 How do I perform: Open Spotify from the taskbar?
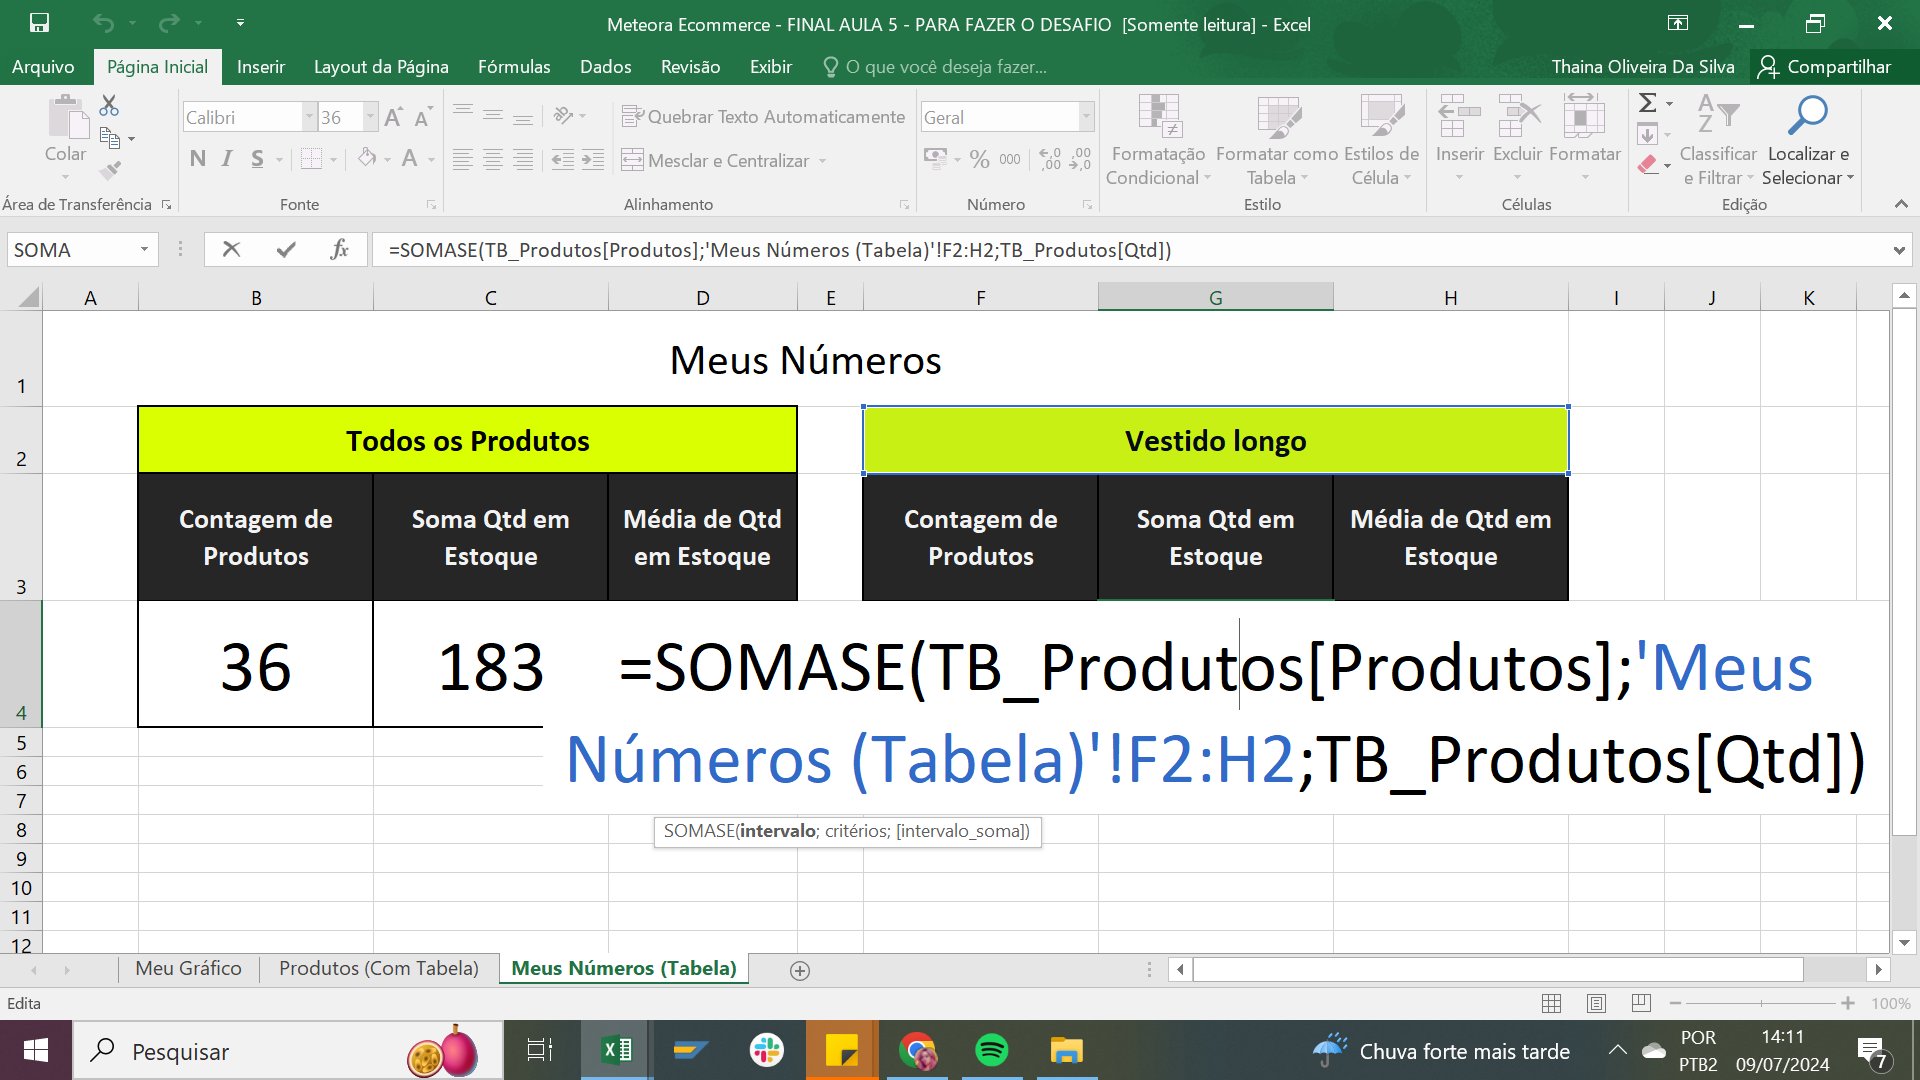(991, 1050)
